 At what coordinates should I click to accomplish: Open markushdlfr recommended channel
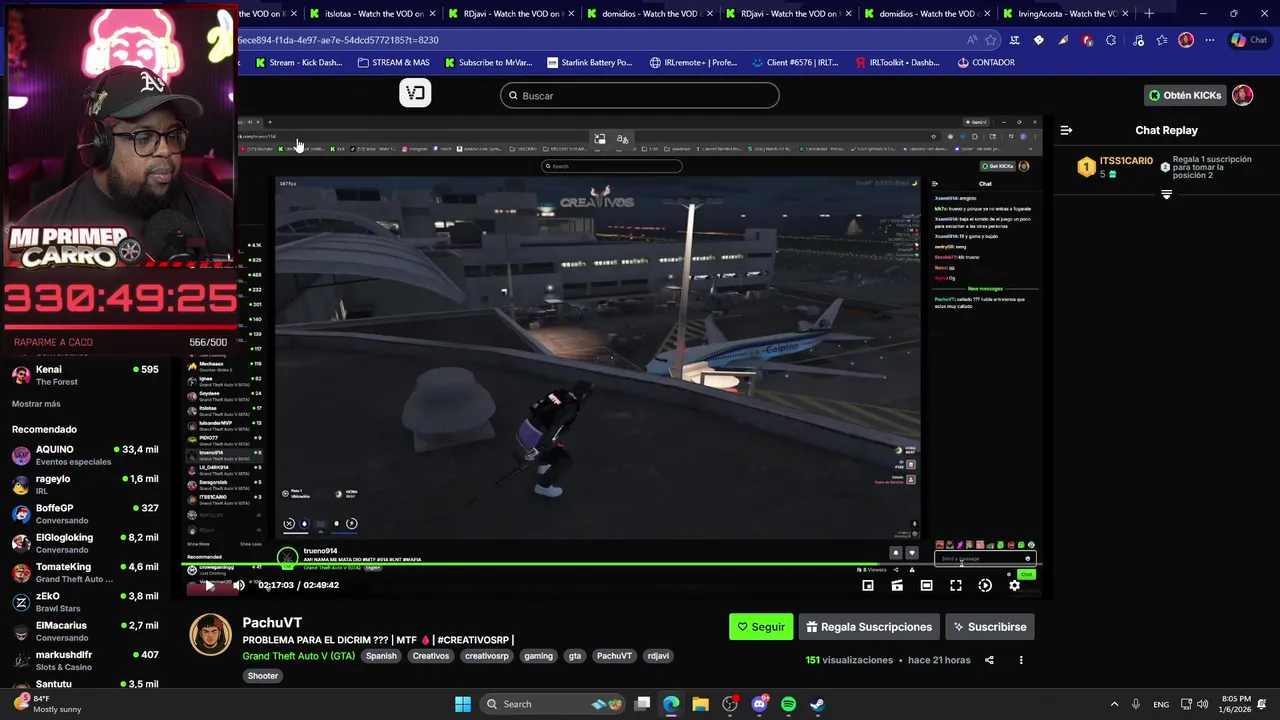click(85, 660)
